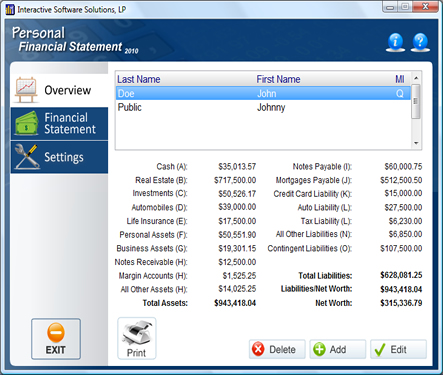Click the Tax Liability value $6,230.00
443x375 pixels.
tap(405, 221)
